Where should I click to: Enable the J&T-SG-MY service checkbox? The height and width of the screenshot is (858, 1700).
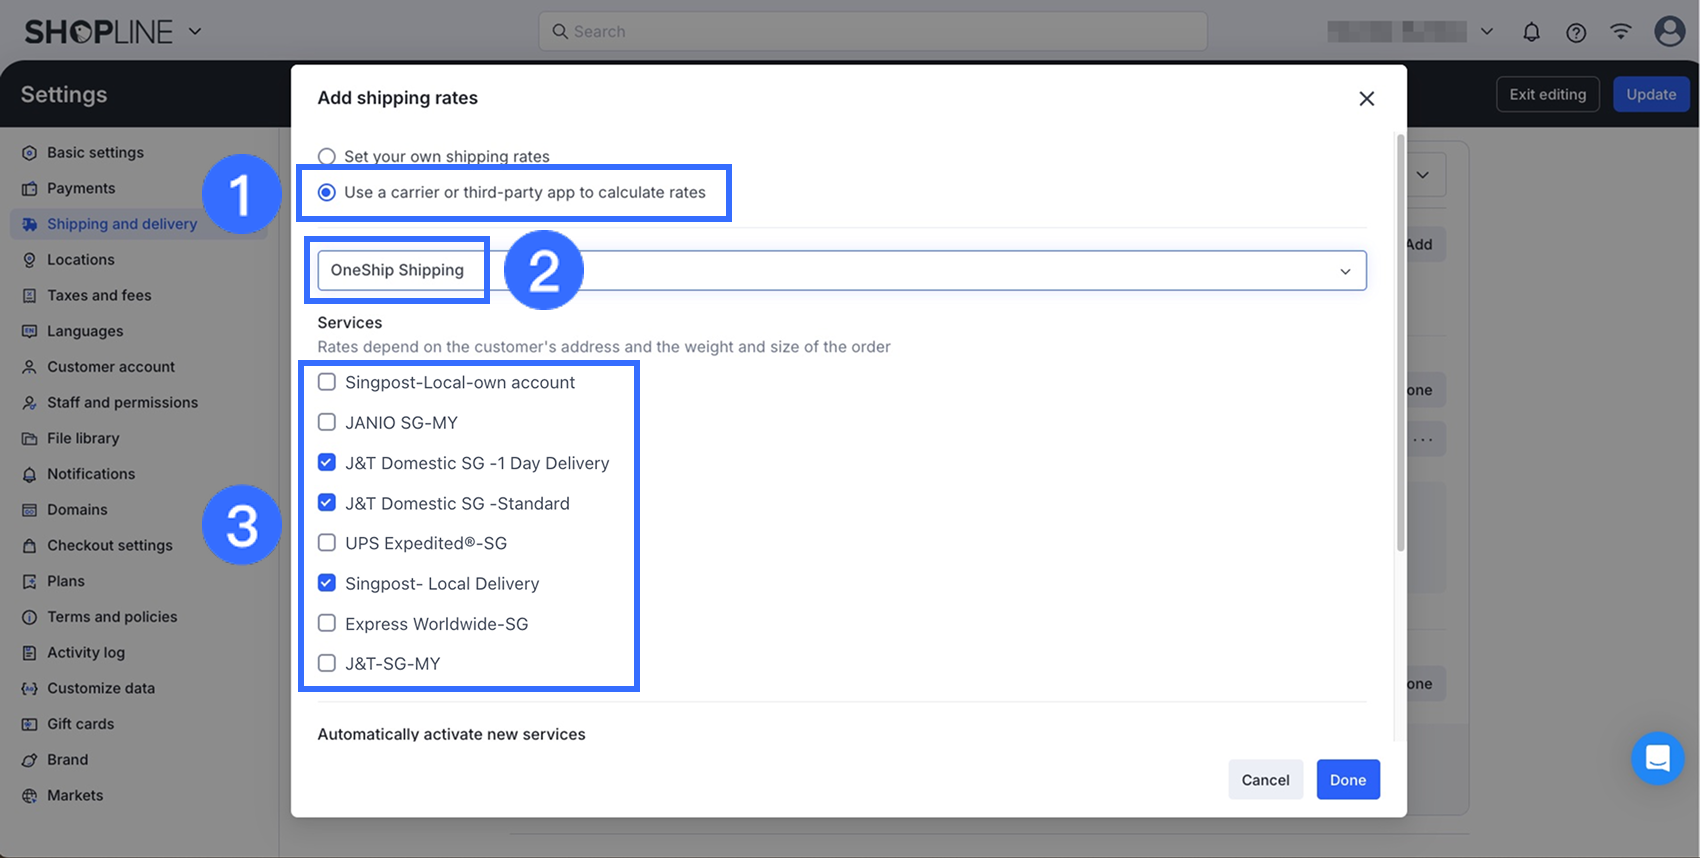point(326,663)
